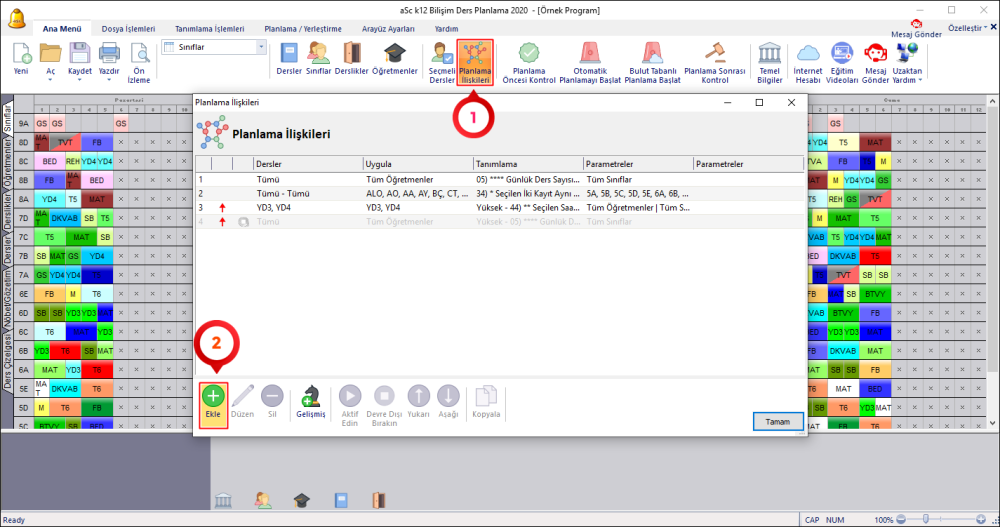This screenshot has width=1000, height=527.
Task: Open Planlama Sonrası Kontrol
Action: pyautogui.click(x=715, y=63)
